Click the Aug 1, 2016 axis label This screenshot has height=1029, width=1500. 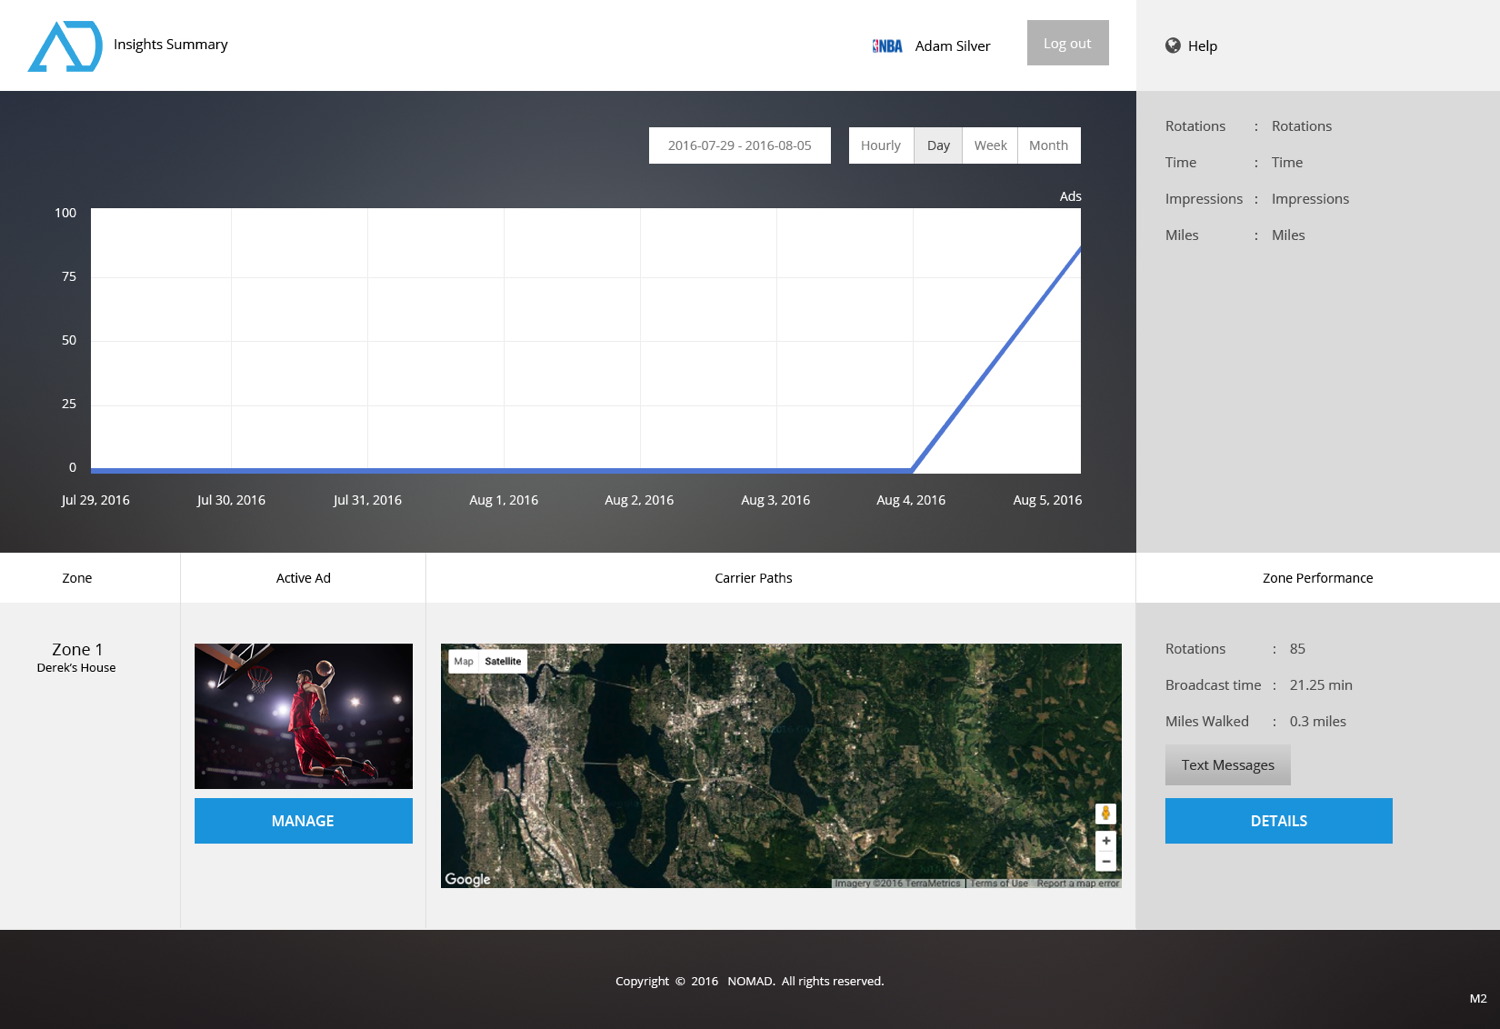pos(504,500)
